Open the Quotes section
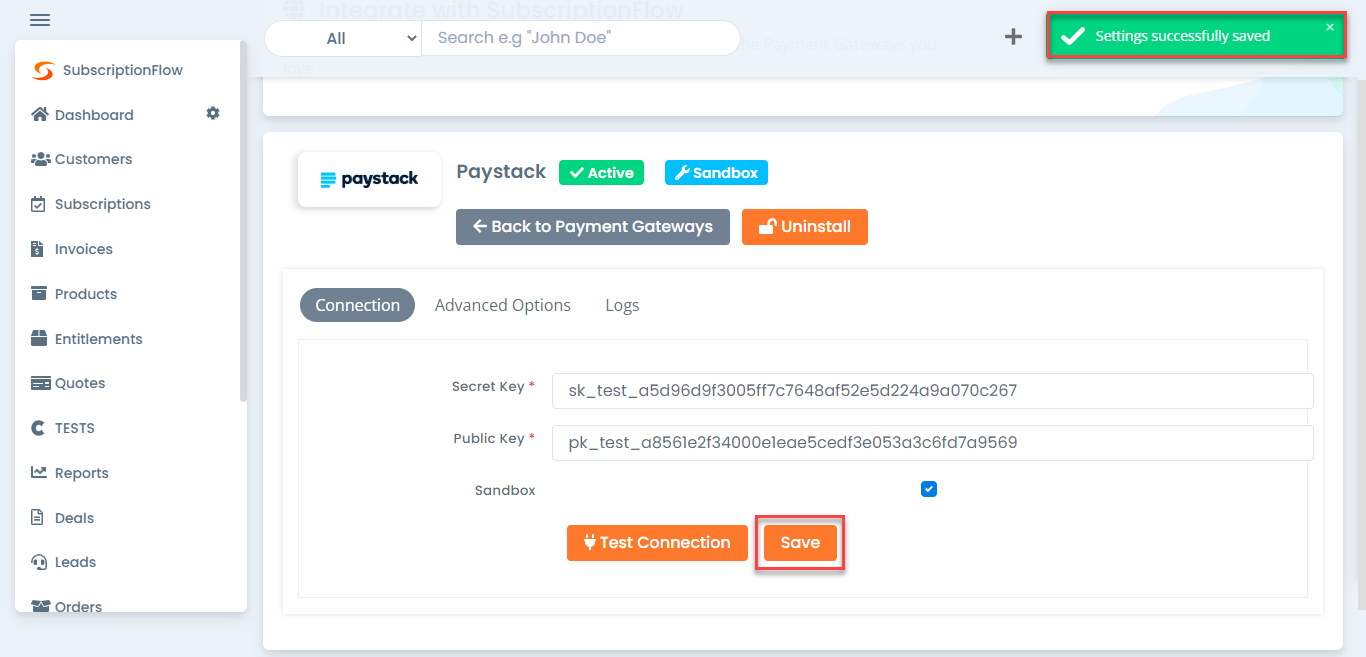The width and height of the screenshot is (1366, 657). 80,382
